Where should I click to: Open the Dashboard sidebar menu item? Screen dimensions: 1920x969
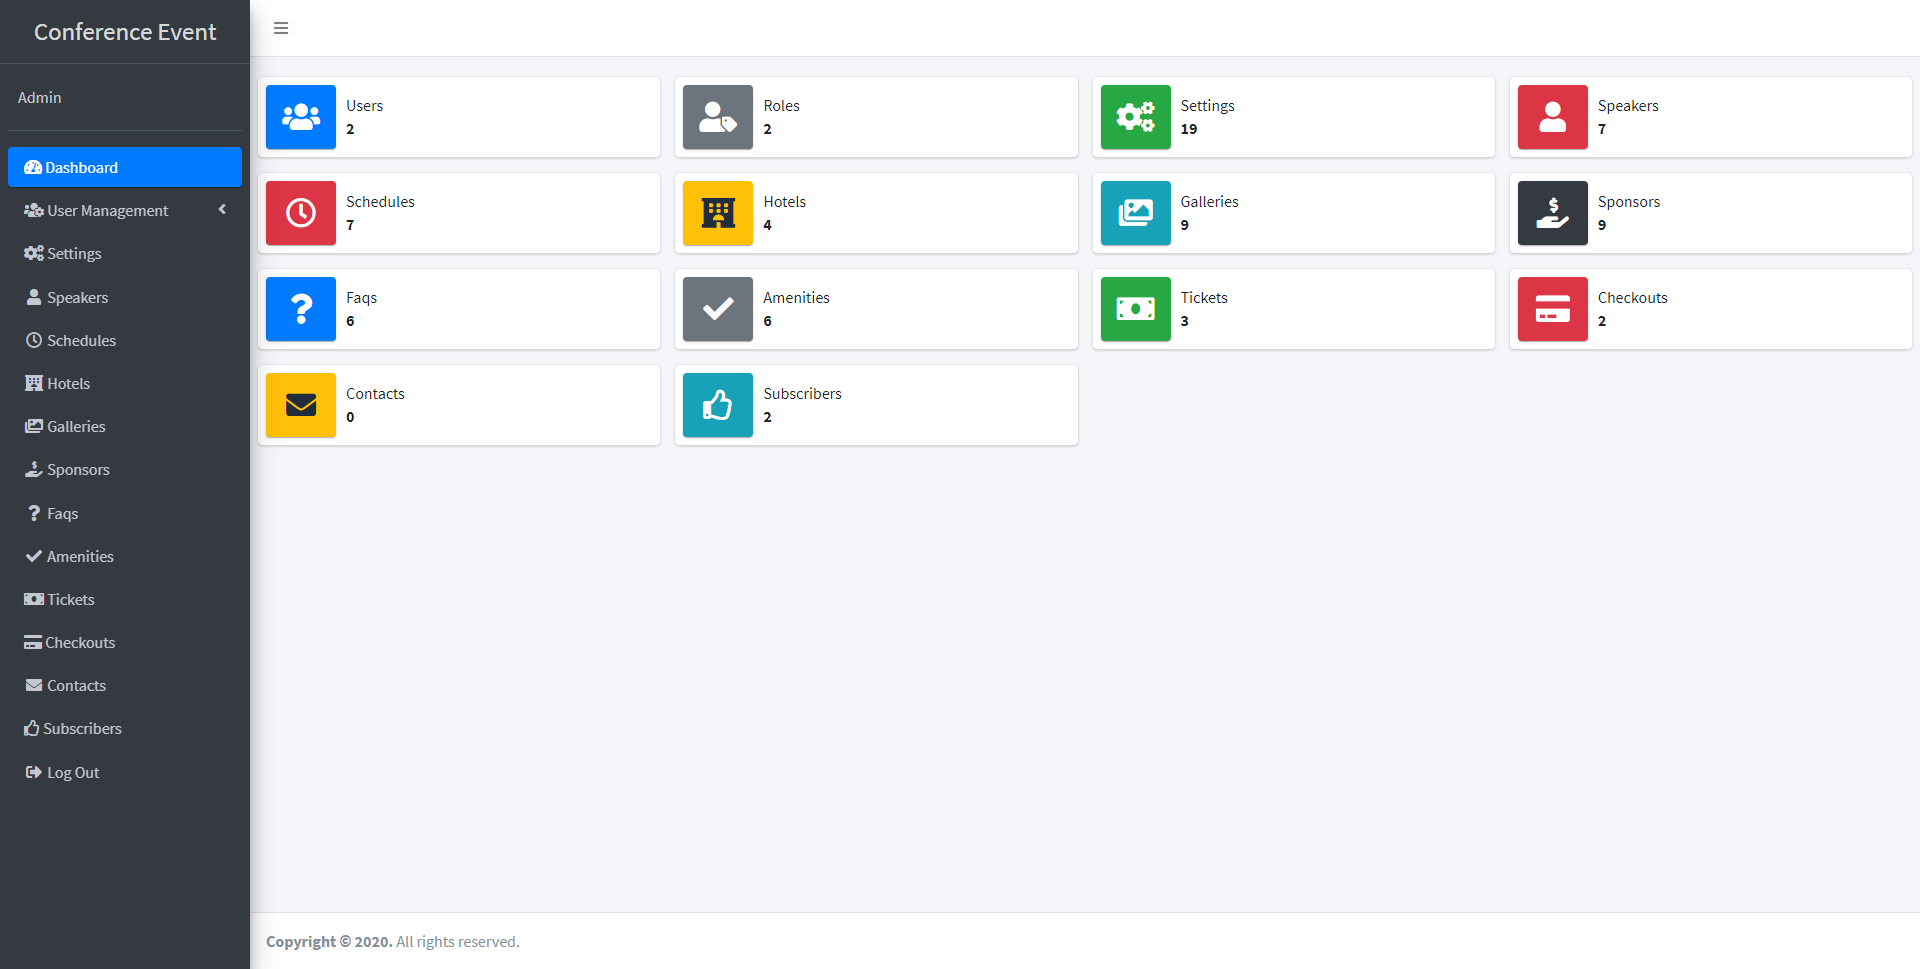[125, 167]
